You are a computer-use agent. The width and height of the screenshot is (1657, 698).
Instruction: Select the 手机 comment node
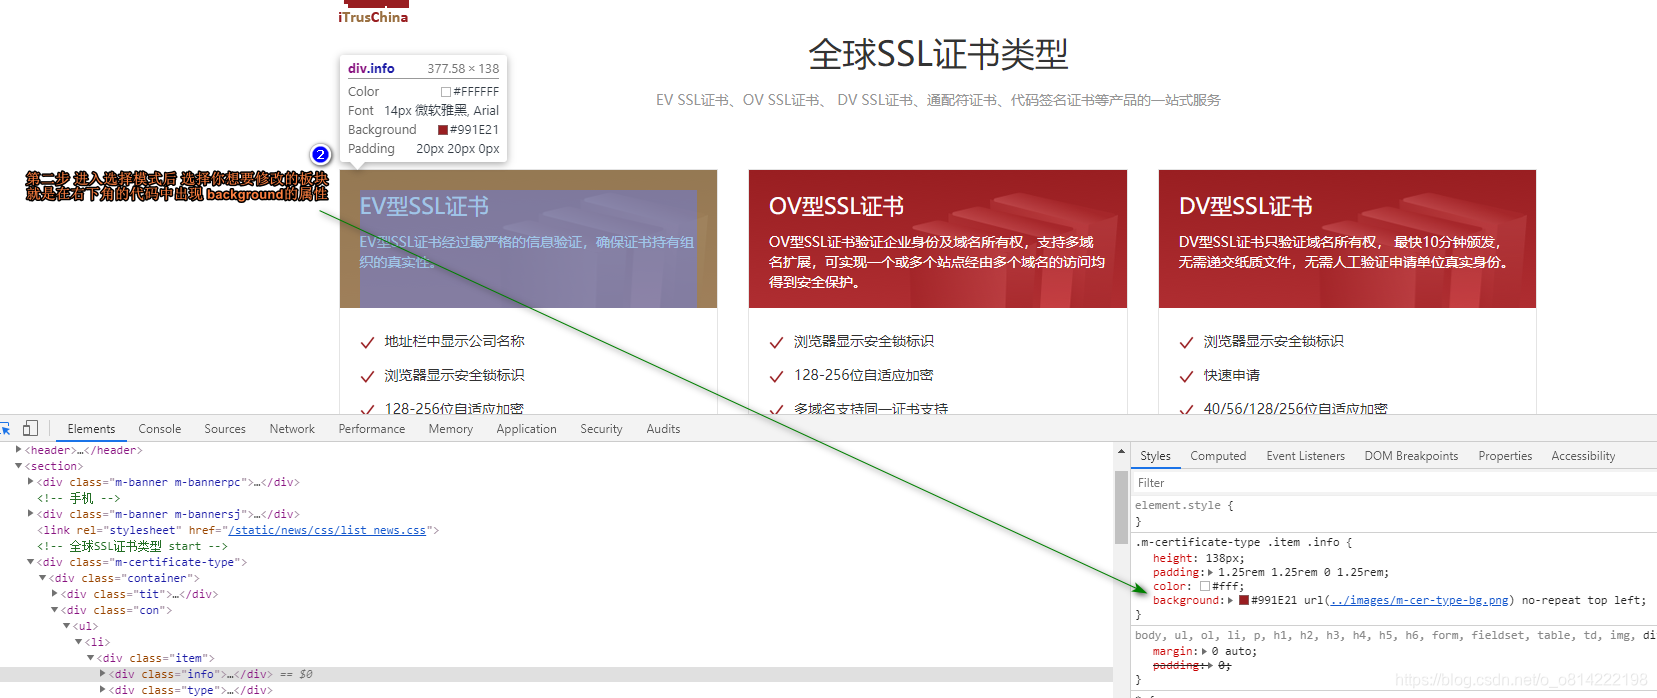tap(78, 498)
